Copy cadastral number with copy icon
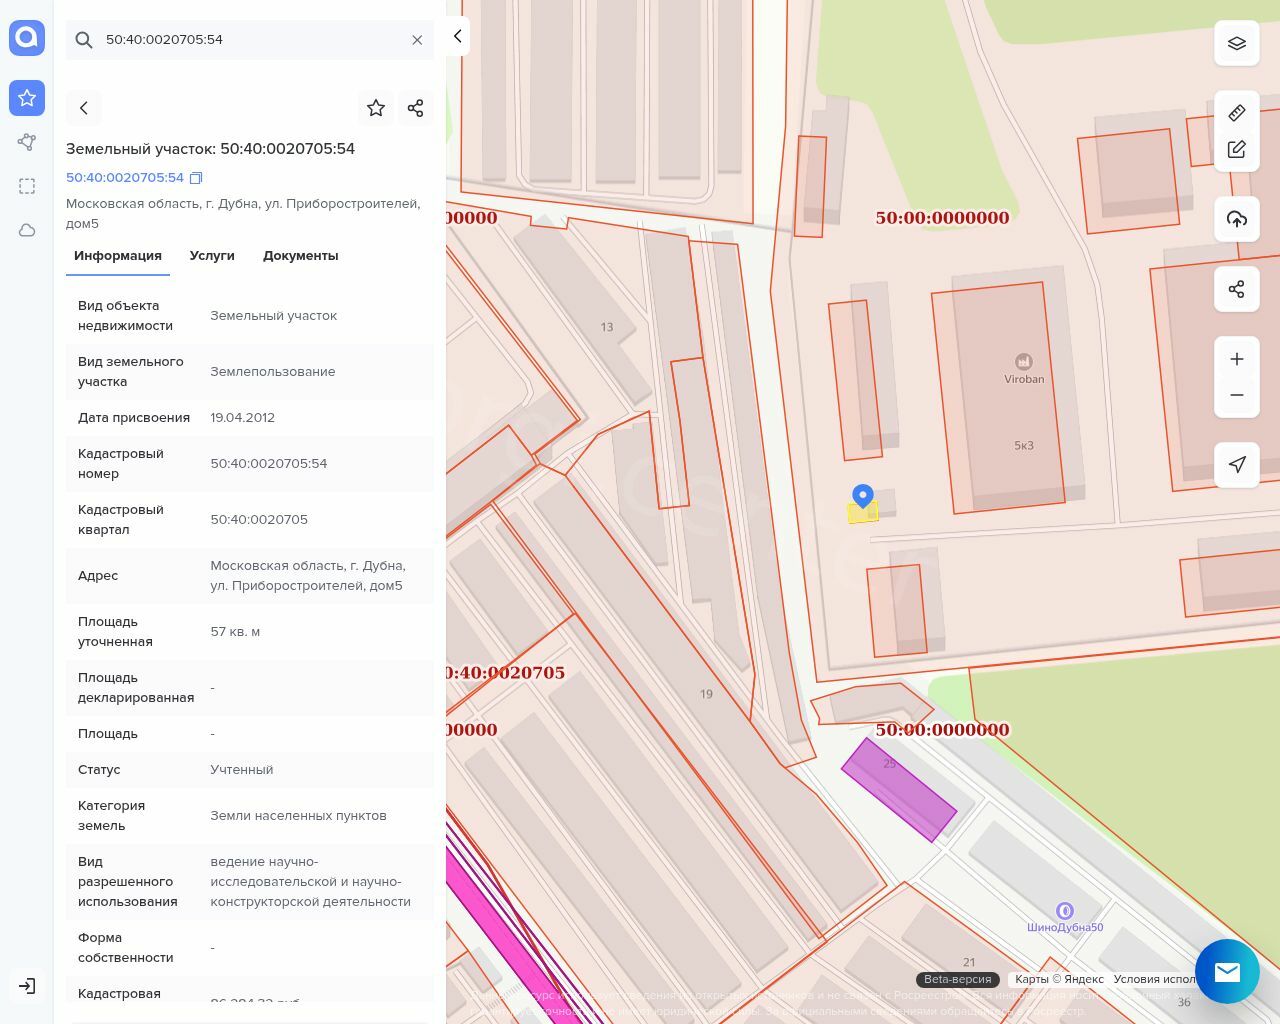1280x1024 pixels. pyautogui.click(x=196, y=178)
